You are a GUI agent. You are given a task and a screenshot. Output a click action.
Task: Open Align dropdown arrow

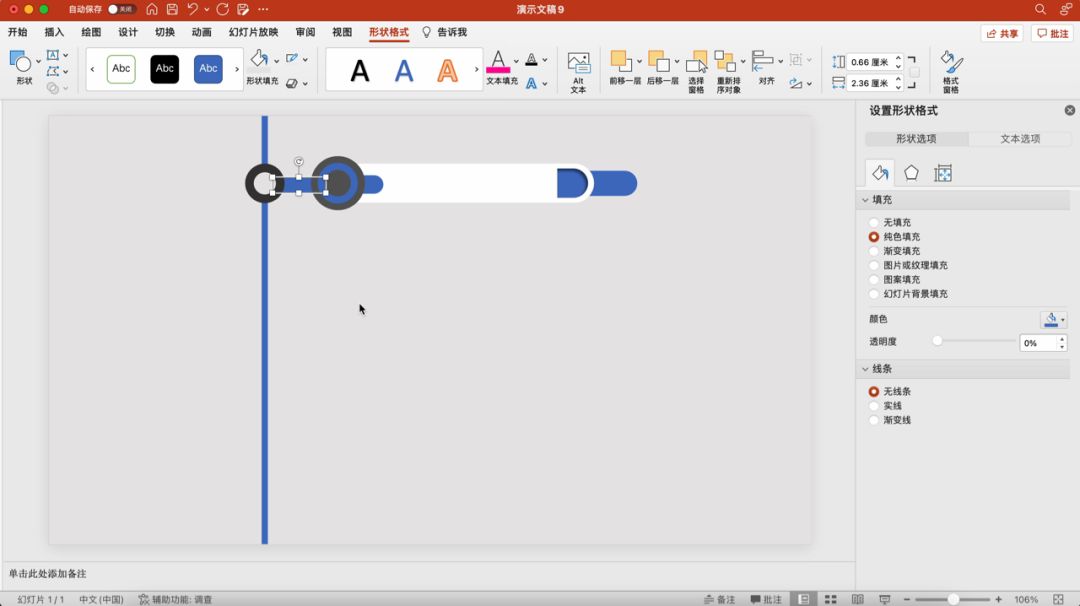coord(780,61)
